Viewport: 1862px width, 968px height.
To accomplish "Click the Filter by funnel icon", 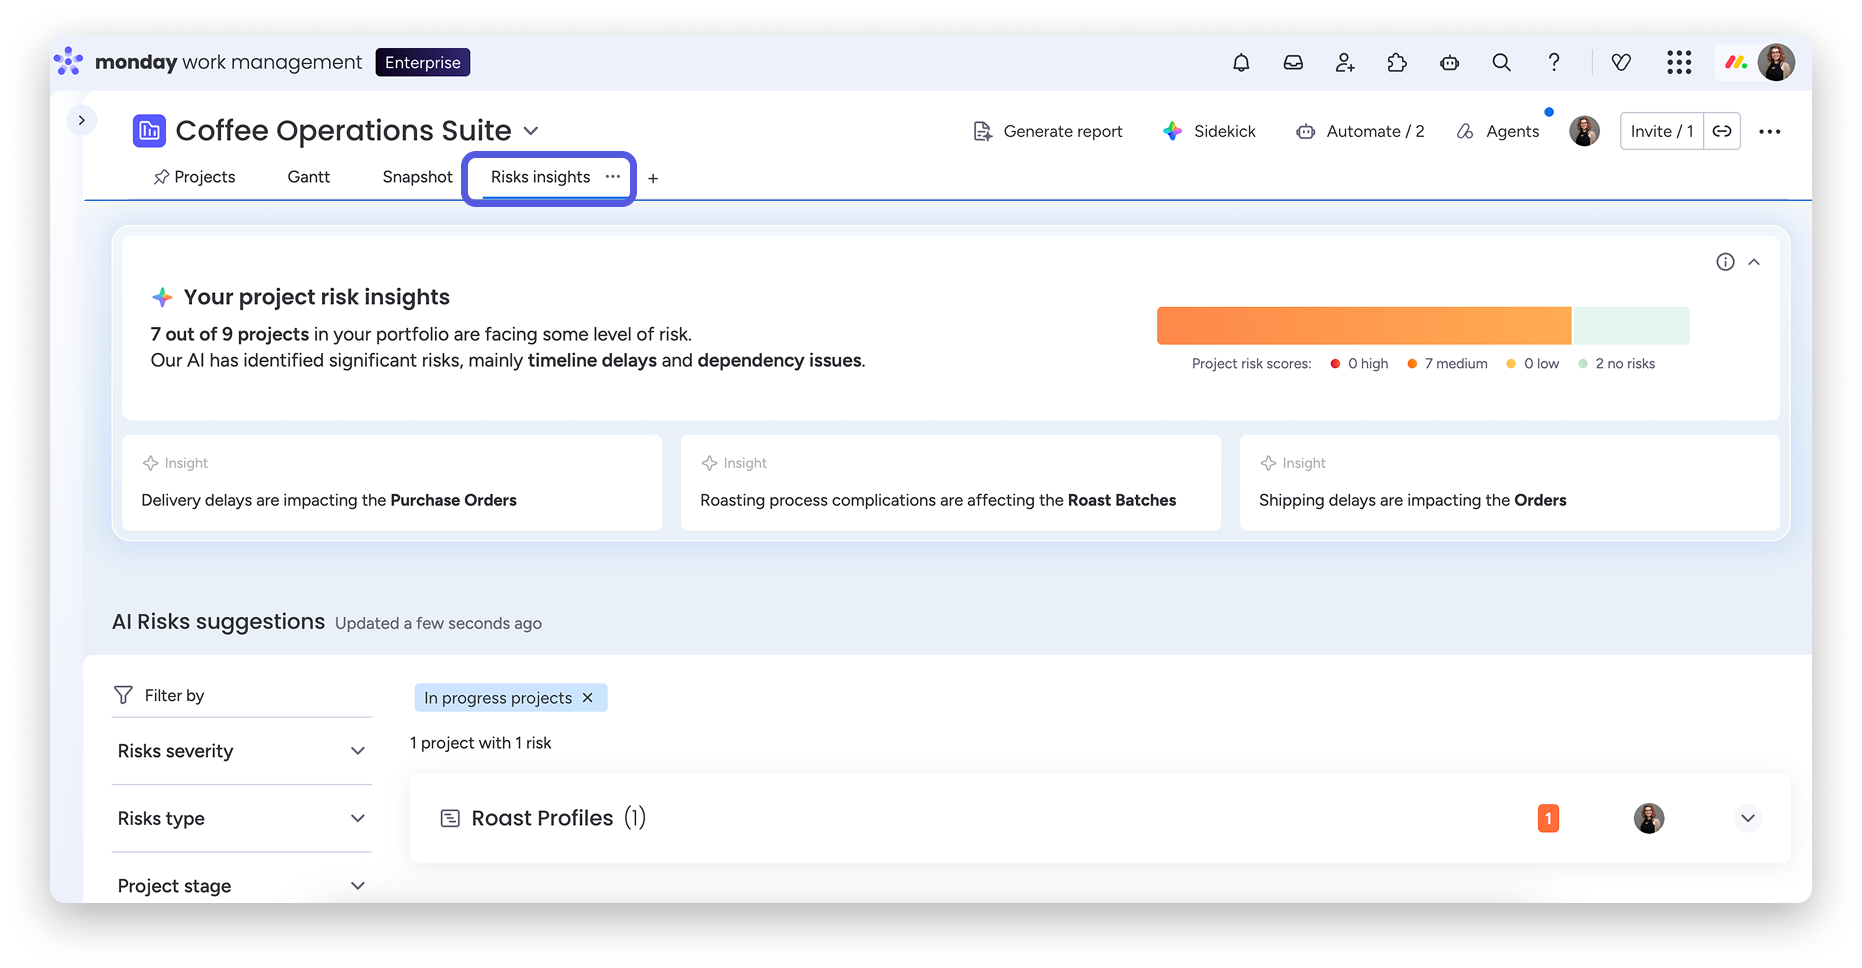I will [123, 695].
